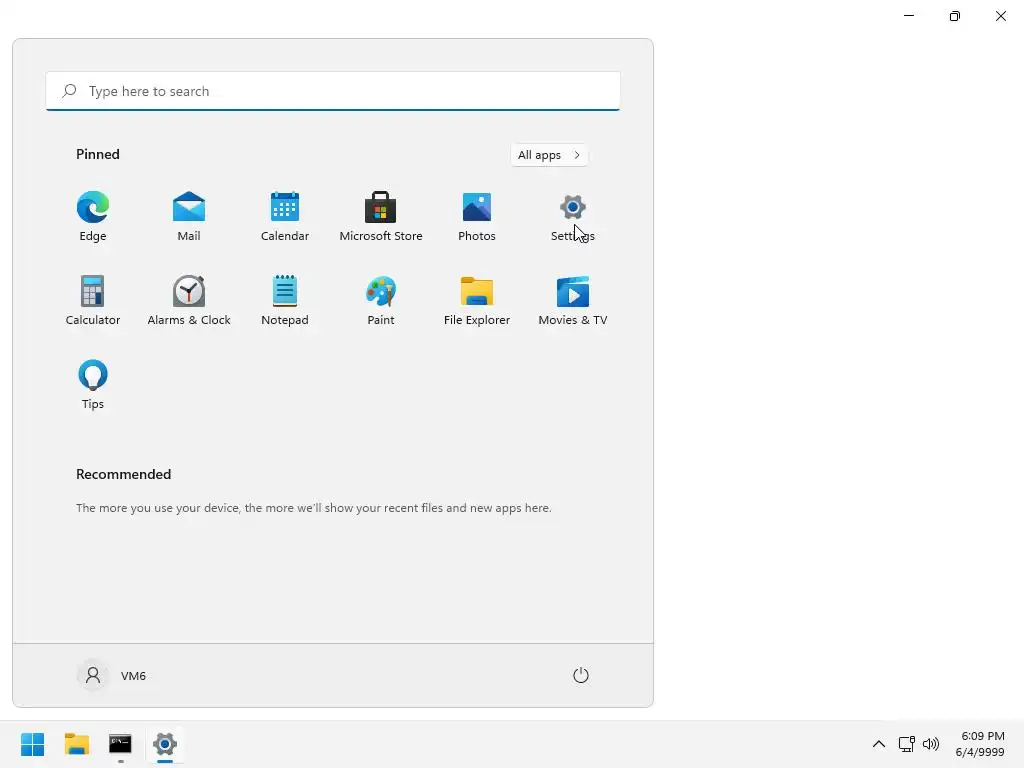Restore down the window
Image resolution: width=1024 pixels, height=768 pixels.
955,16
